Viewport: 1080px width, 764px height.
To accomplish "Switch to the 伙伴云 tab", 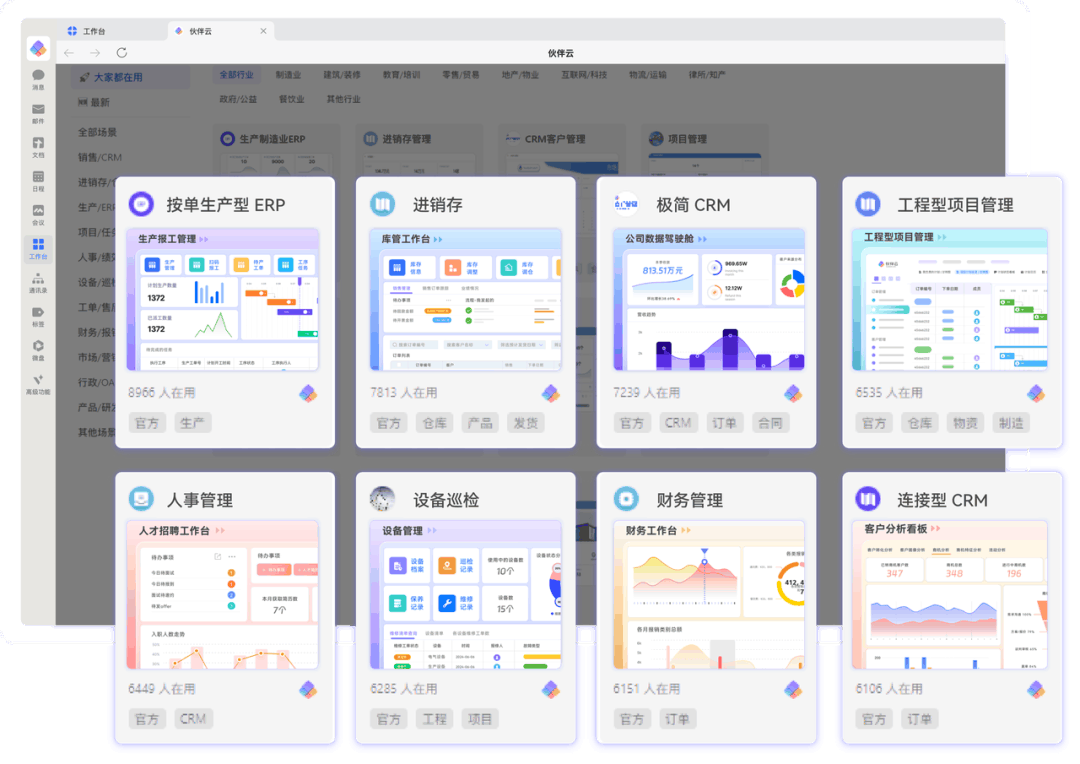I will click(x=220, y=31).
